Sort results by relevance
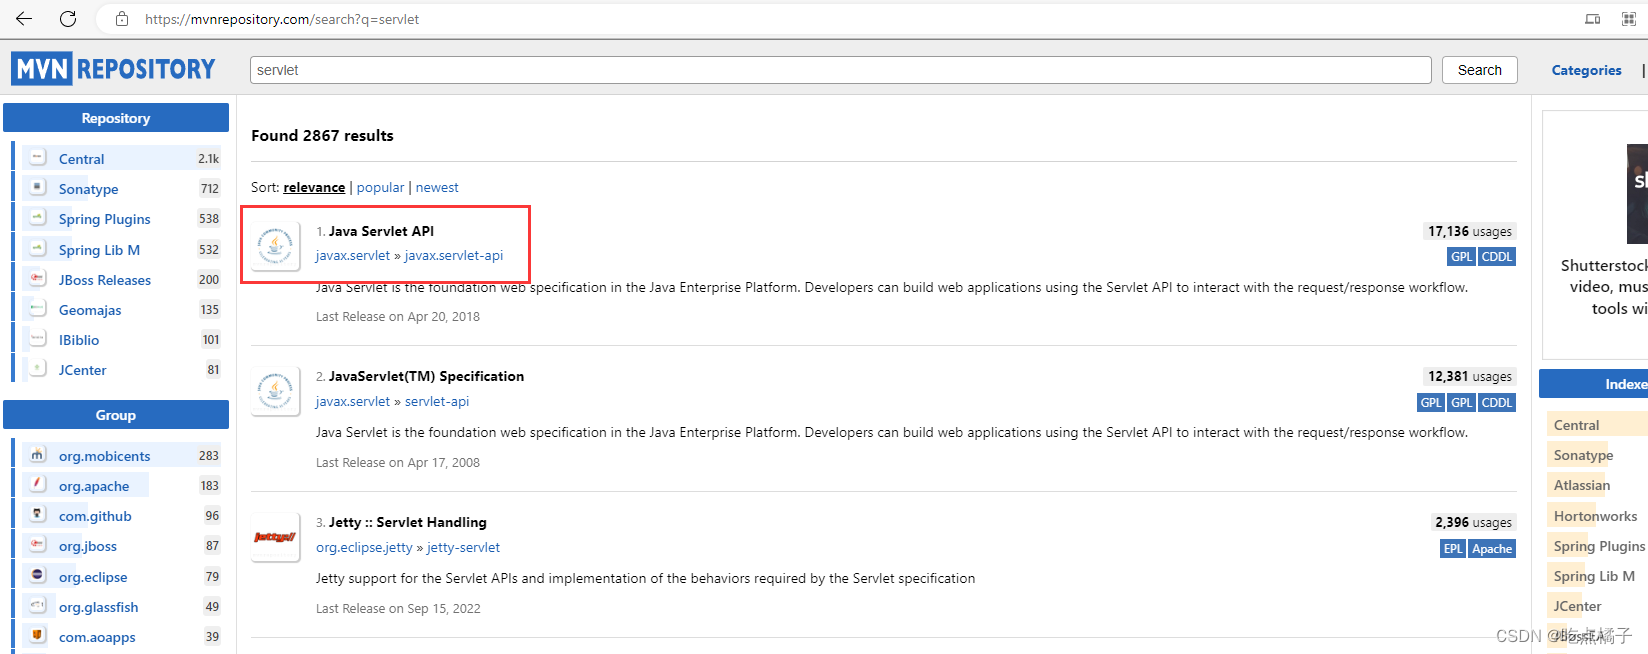The image size is (1648, 654). point(314,187)
